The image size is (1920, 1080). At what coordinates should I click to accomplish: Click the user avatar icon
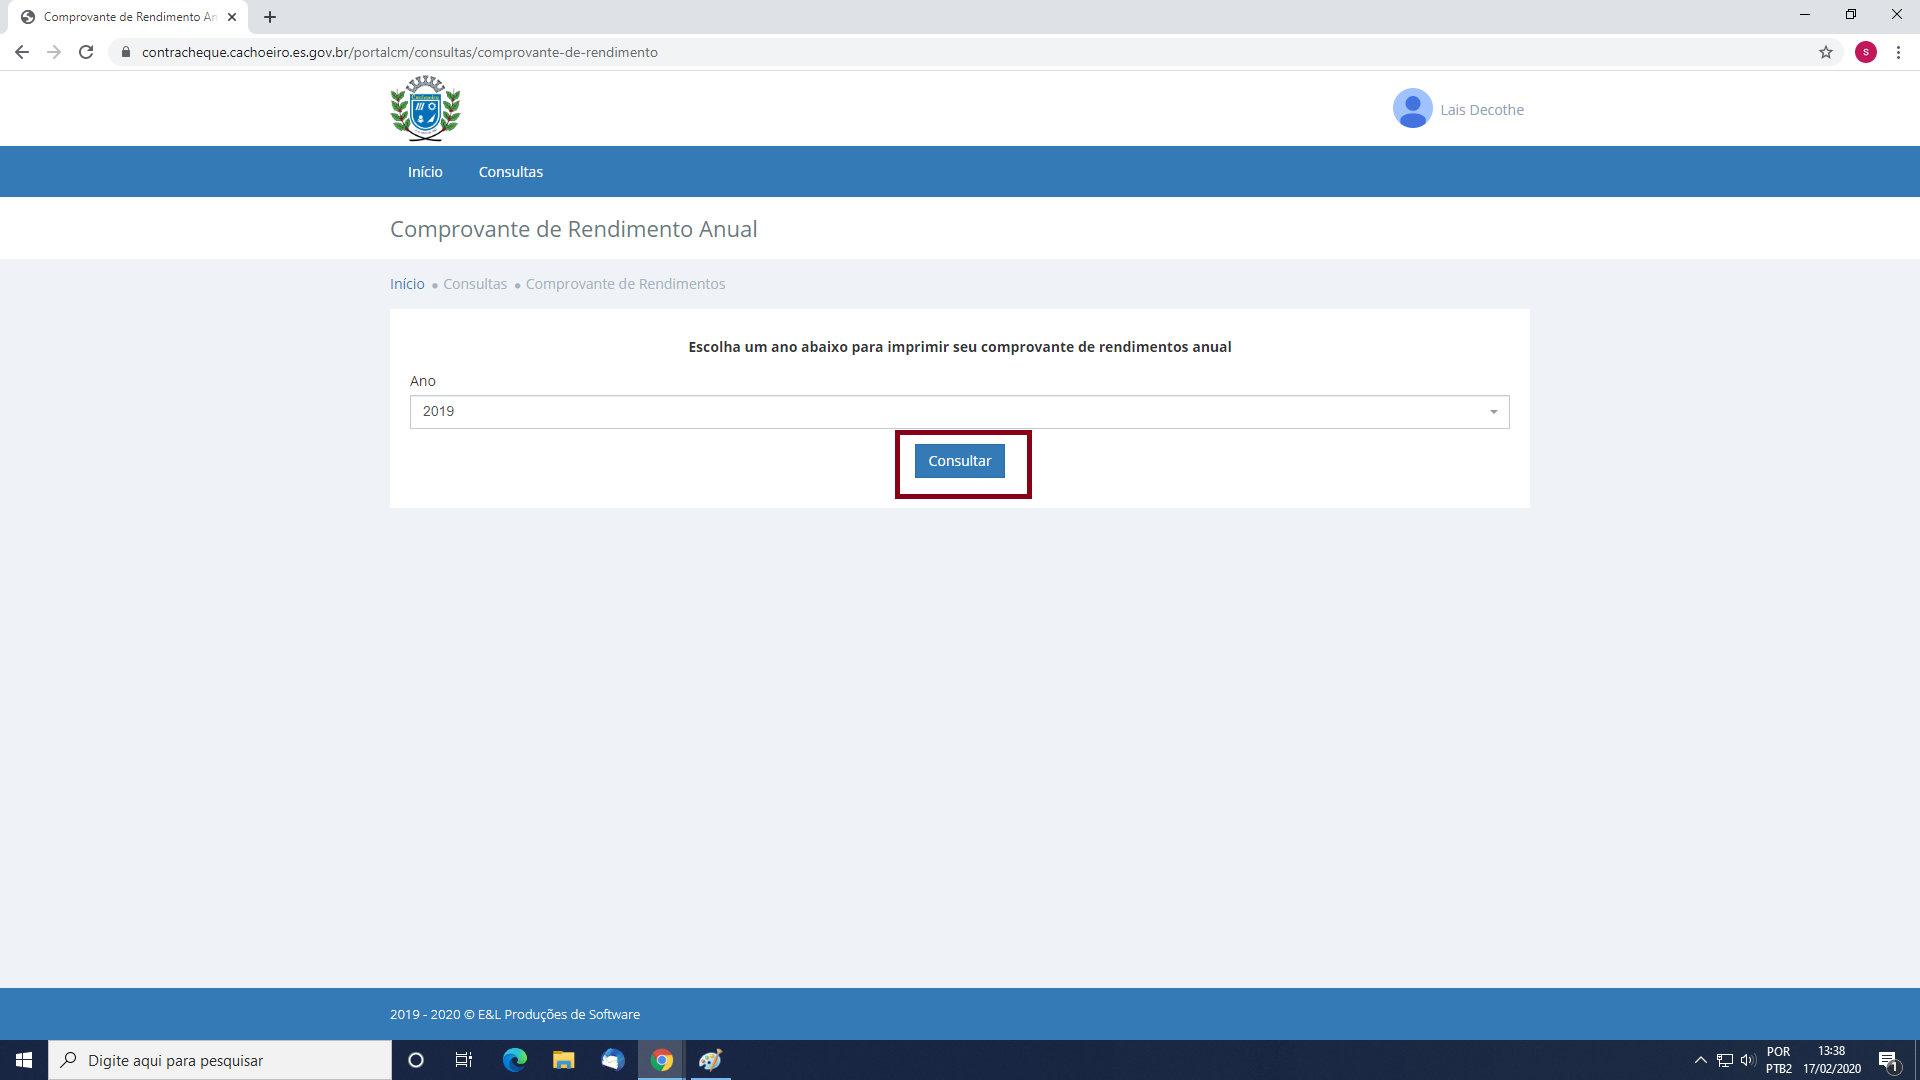(x=1412, y=109)
